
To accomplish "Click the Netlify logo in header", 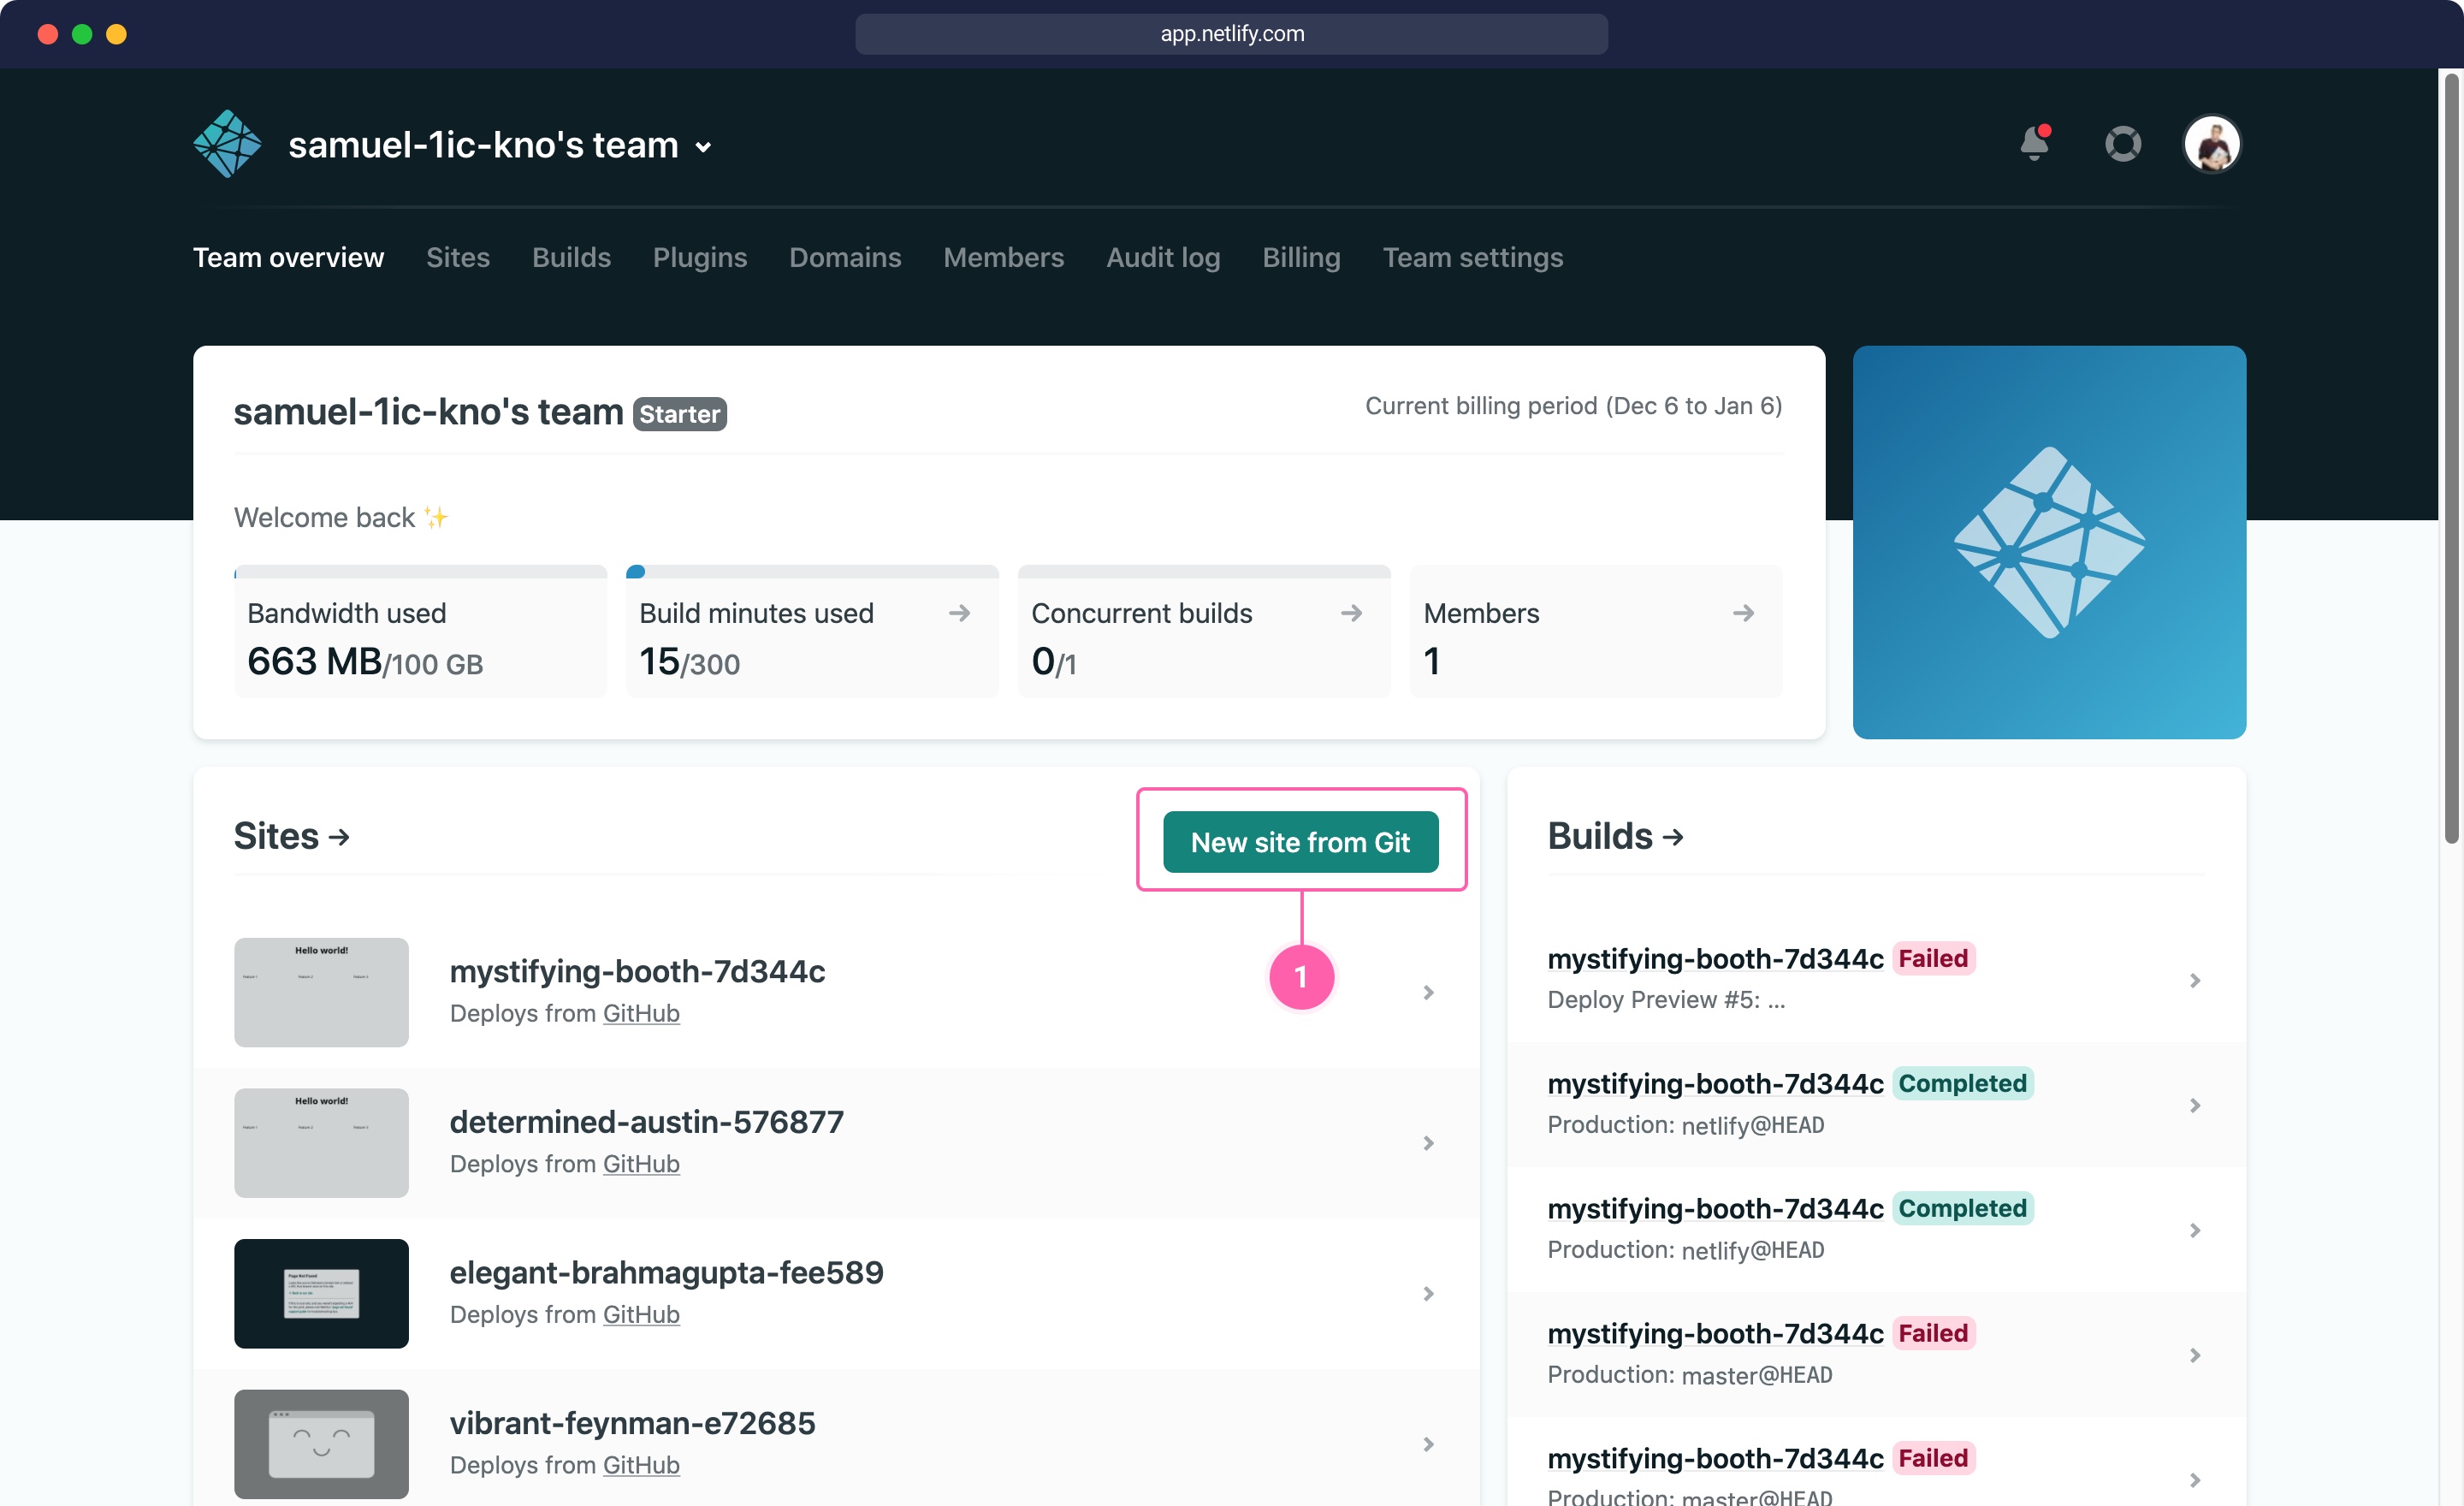I will (227, 144).
